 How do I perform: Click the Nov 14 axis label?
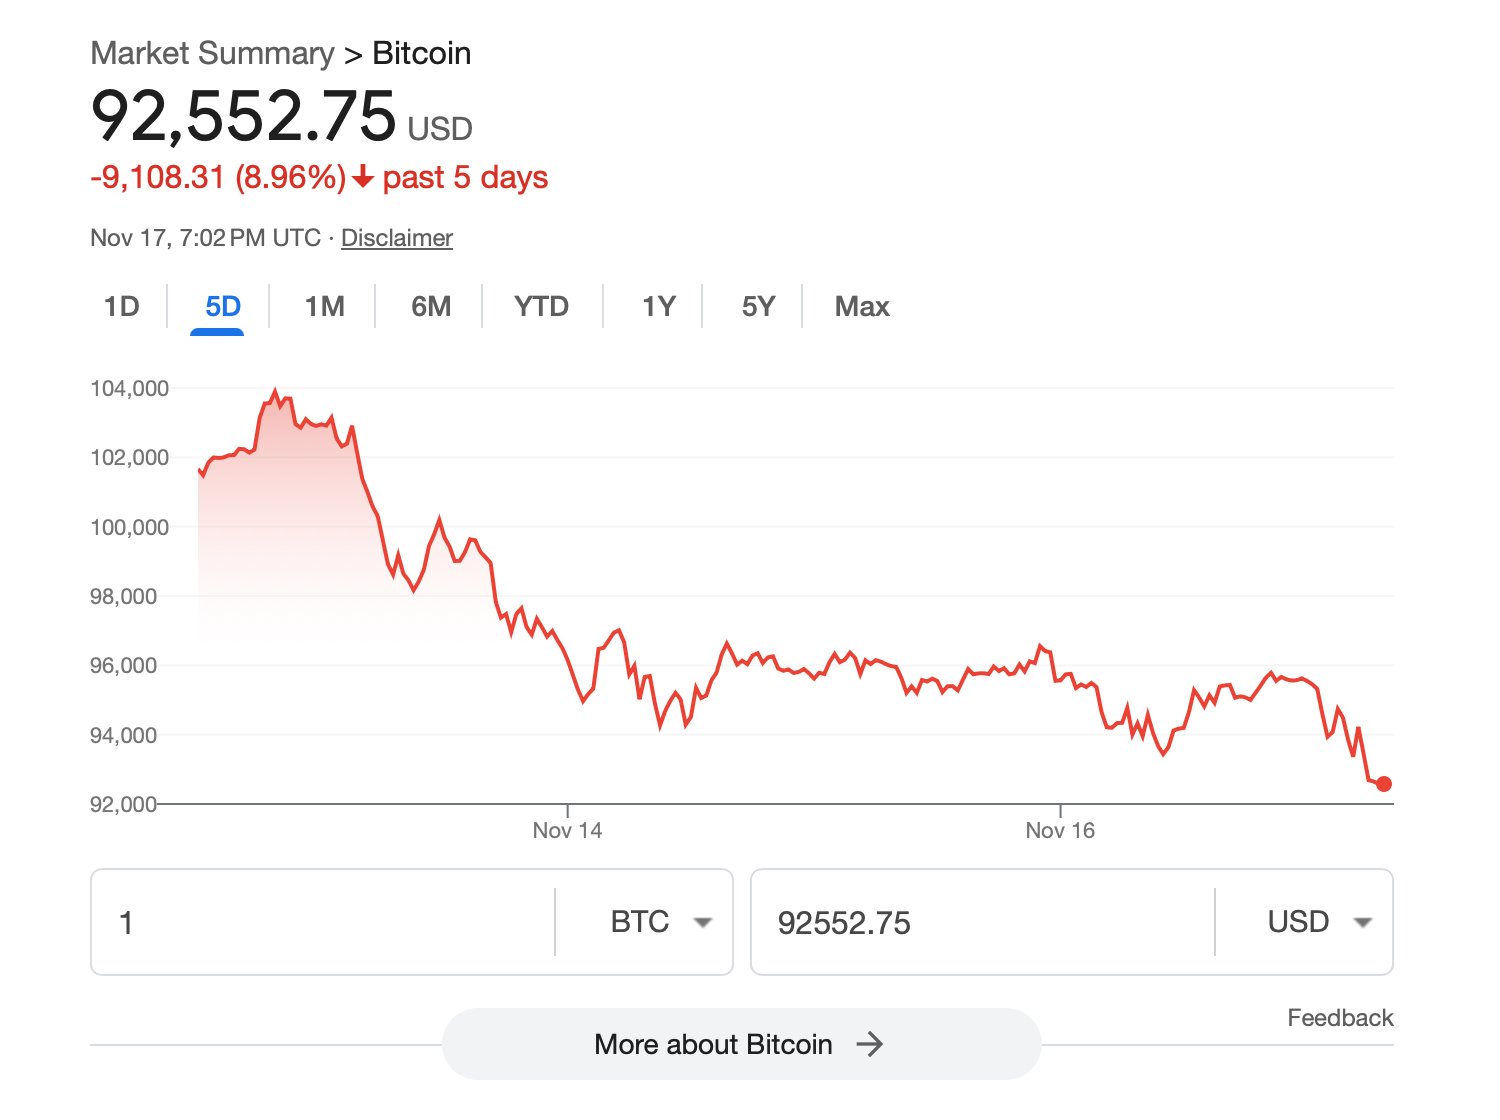(x=567, y=831)
